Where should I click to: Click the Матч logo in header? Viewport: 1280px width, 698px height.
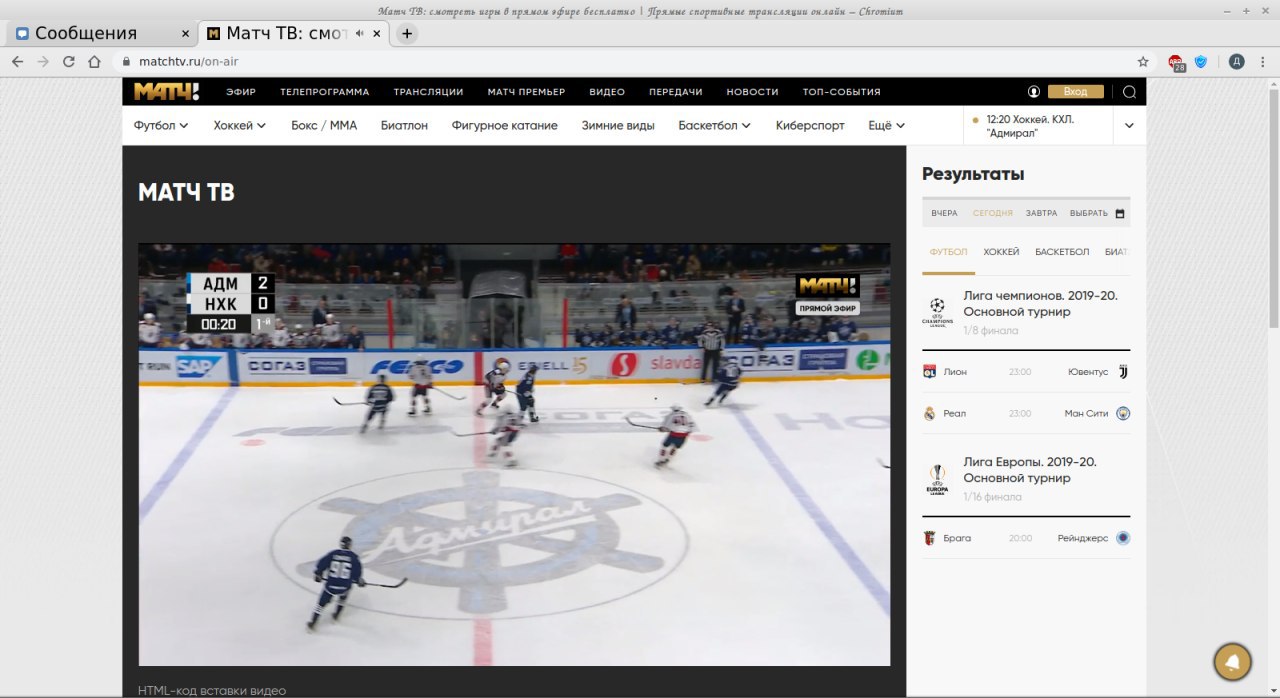[x=167, y=92]
